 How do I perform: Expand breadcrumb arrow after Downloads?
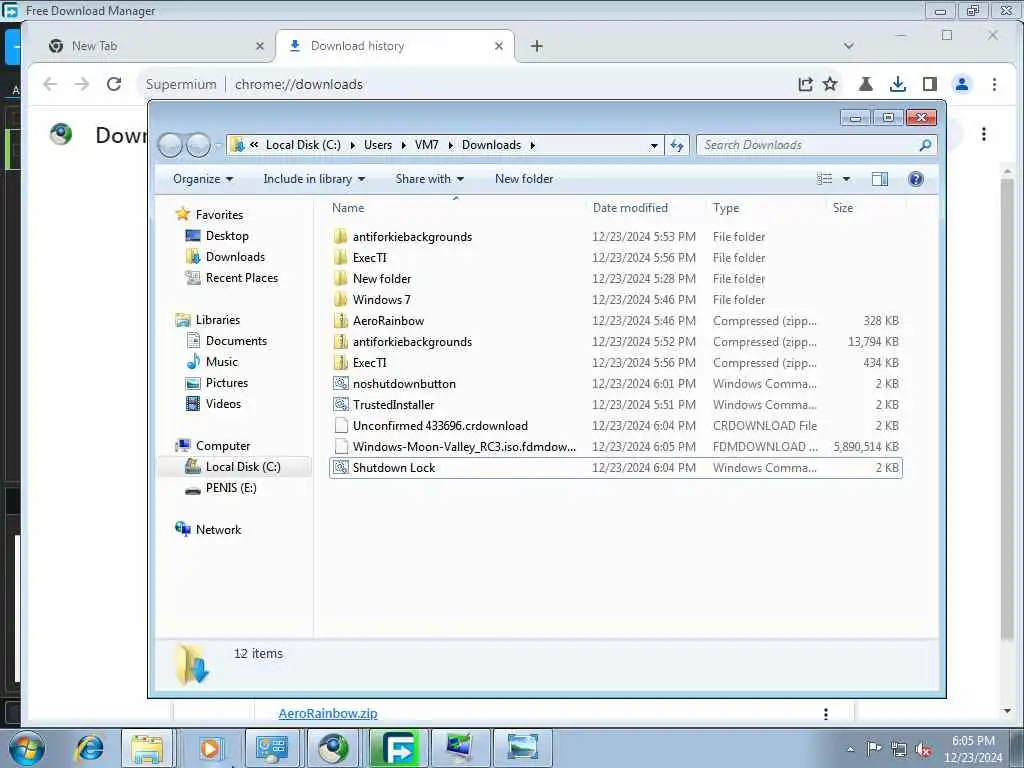click(x=533, y=145)
